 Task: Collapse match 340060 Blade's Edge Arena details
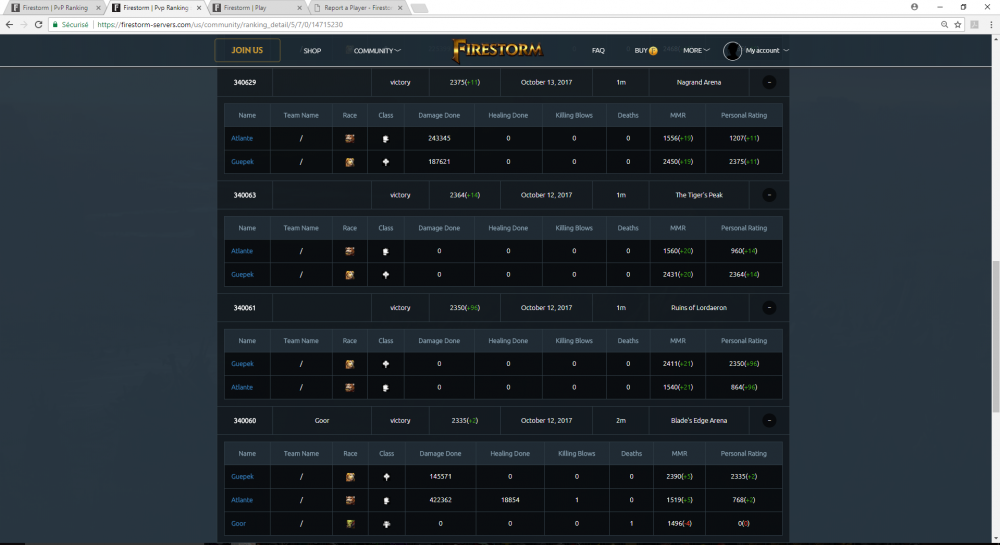tap(769, 421)
